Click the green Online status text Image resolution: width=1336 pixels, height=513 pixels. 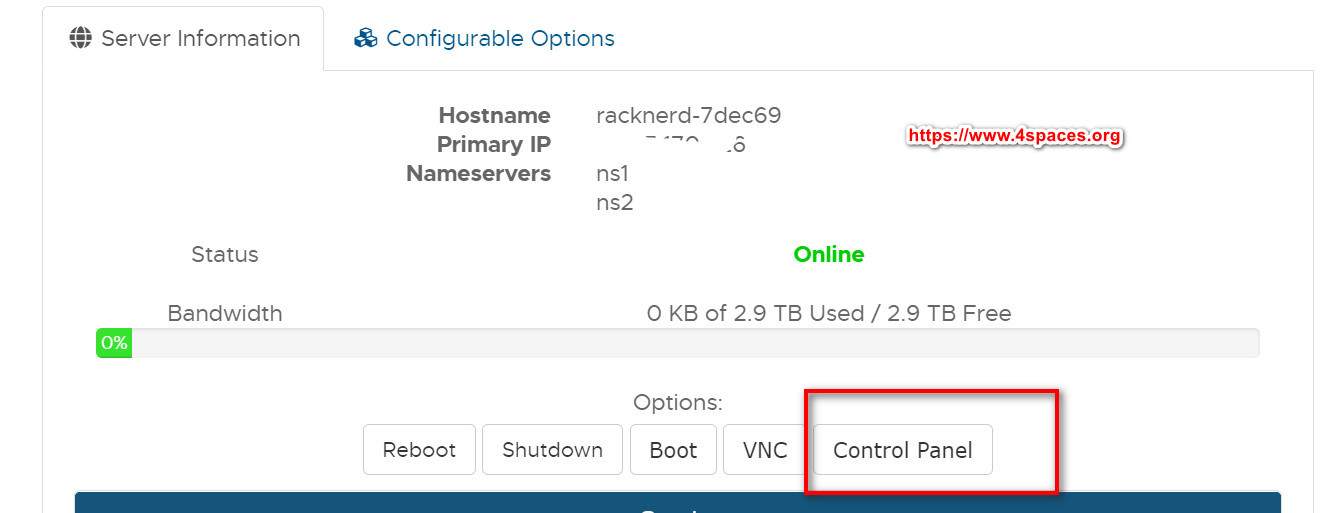(x=828, y=254)
